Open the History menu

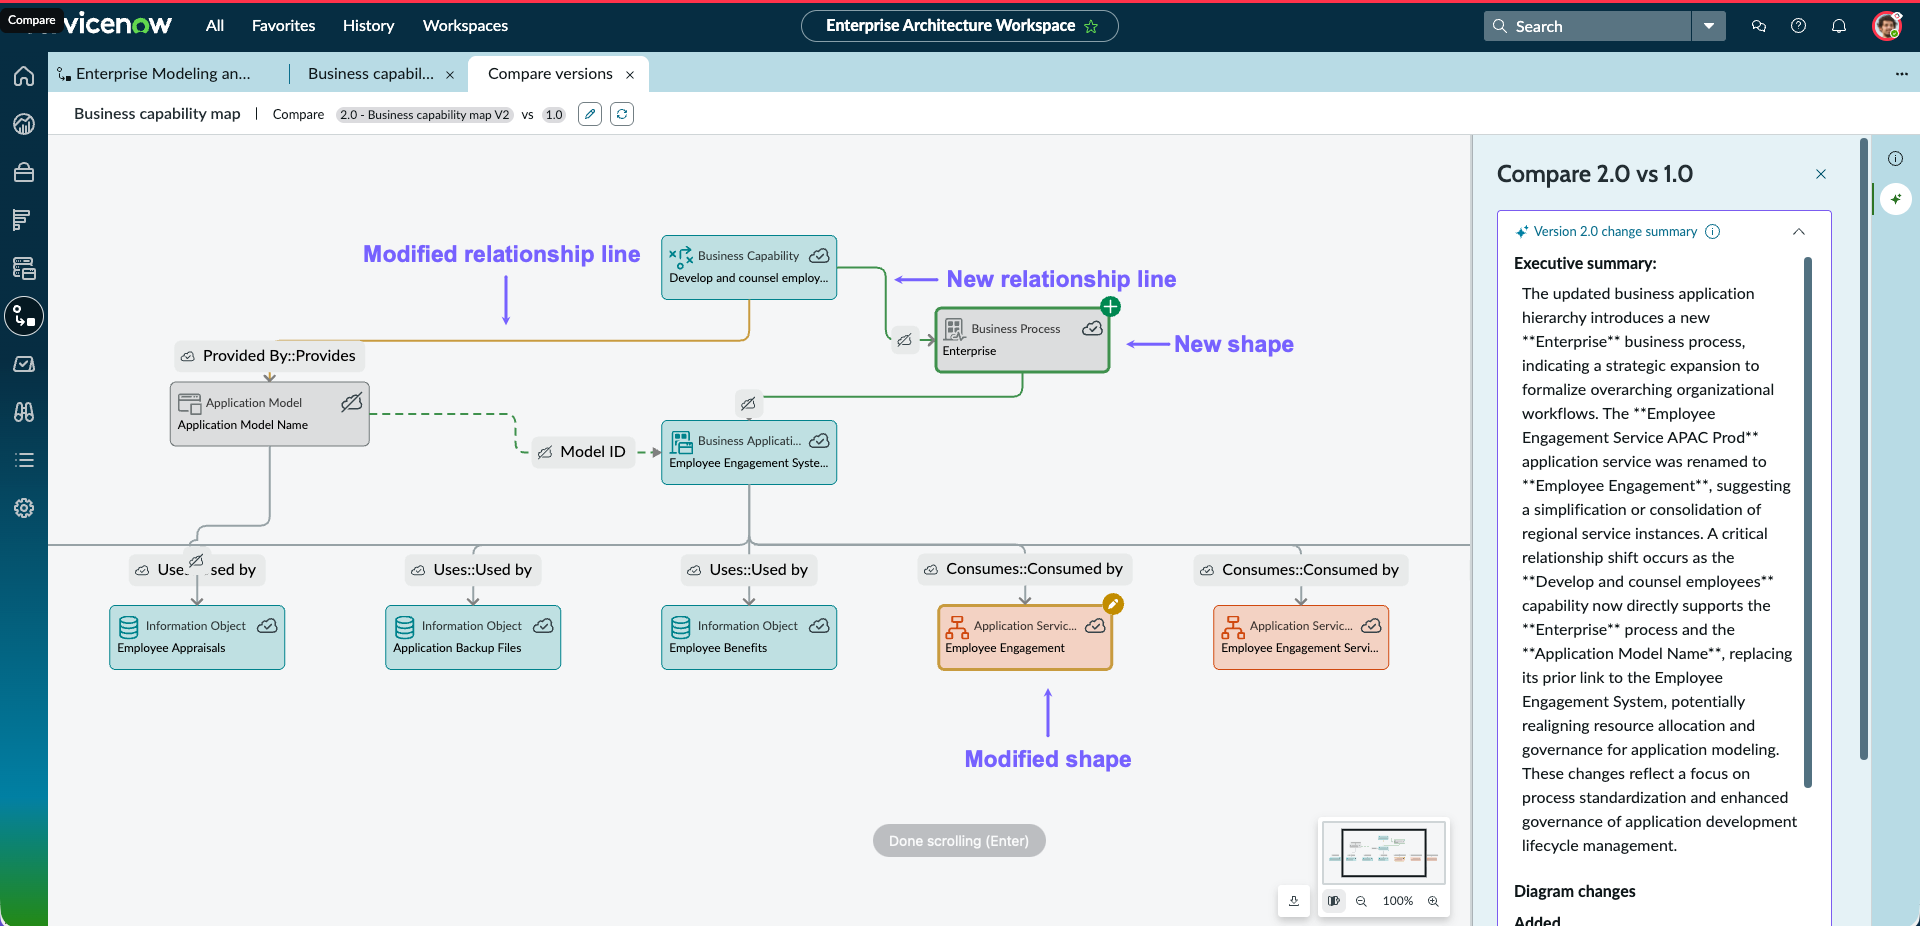pyautogui.click(x=368, y=26)
